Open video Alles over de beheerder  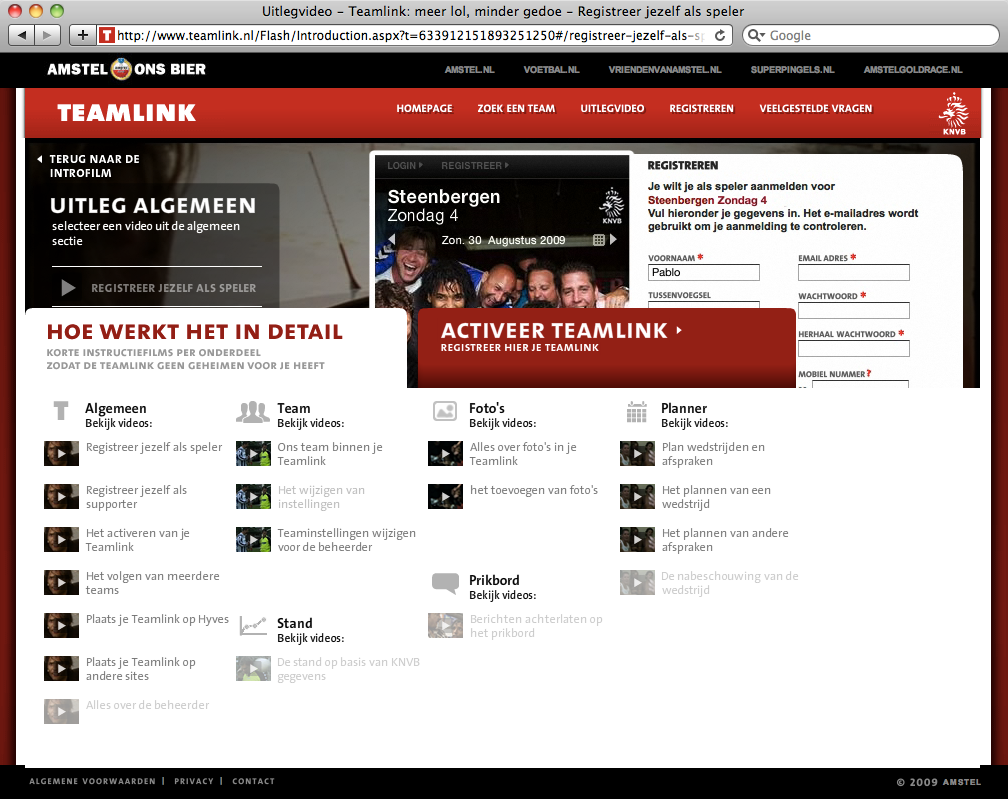coord(147,705)
